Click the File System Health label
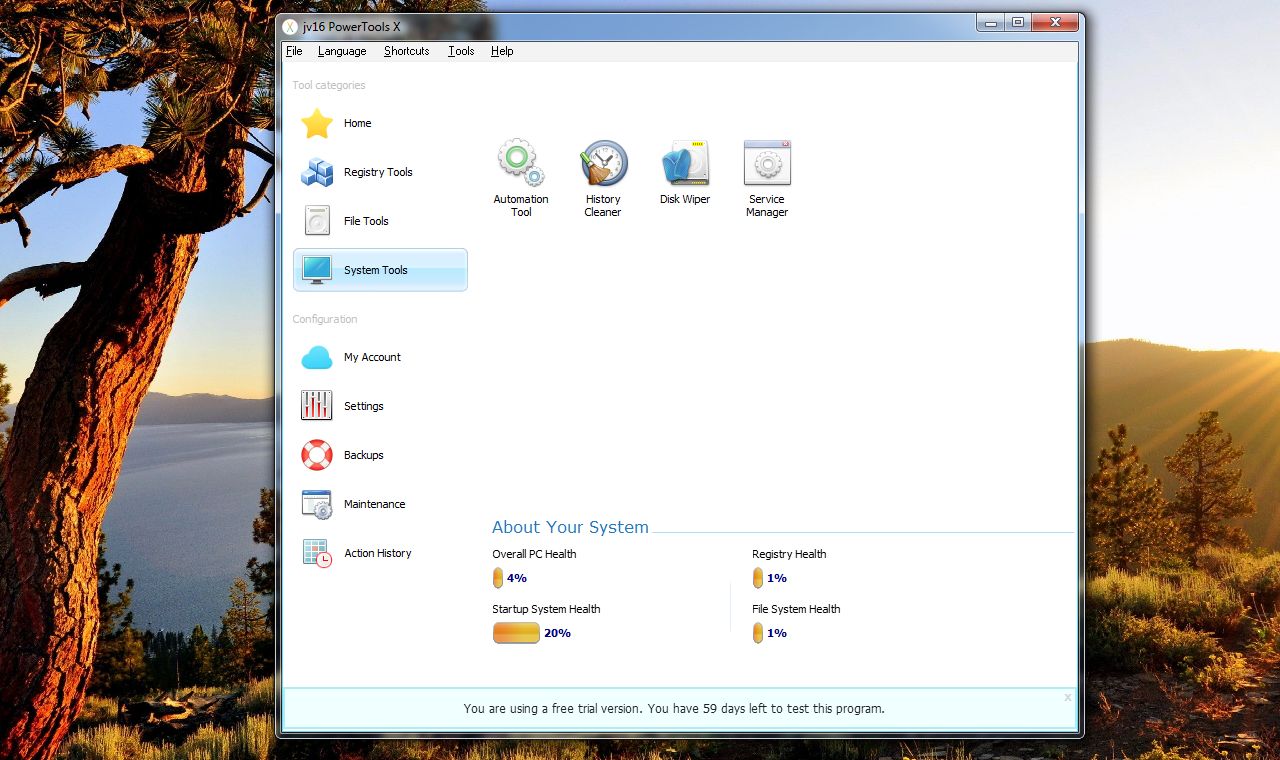The image size is (1280, 760). click(796, 609)
